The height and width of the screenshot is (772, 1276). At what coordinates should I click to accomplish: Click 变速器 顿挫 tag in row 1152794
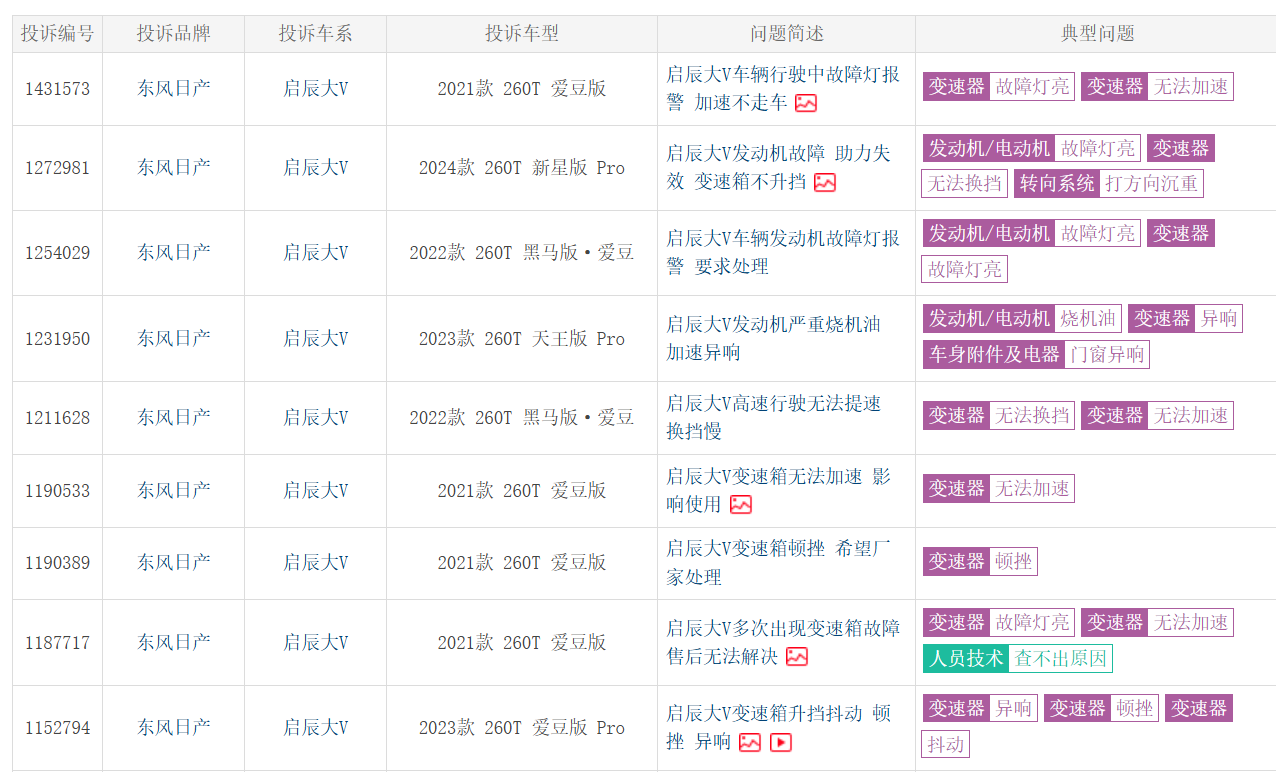coord(1102,708)
